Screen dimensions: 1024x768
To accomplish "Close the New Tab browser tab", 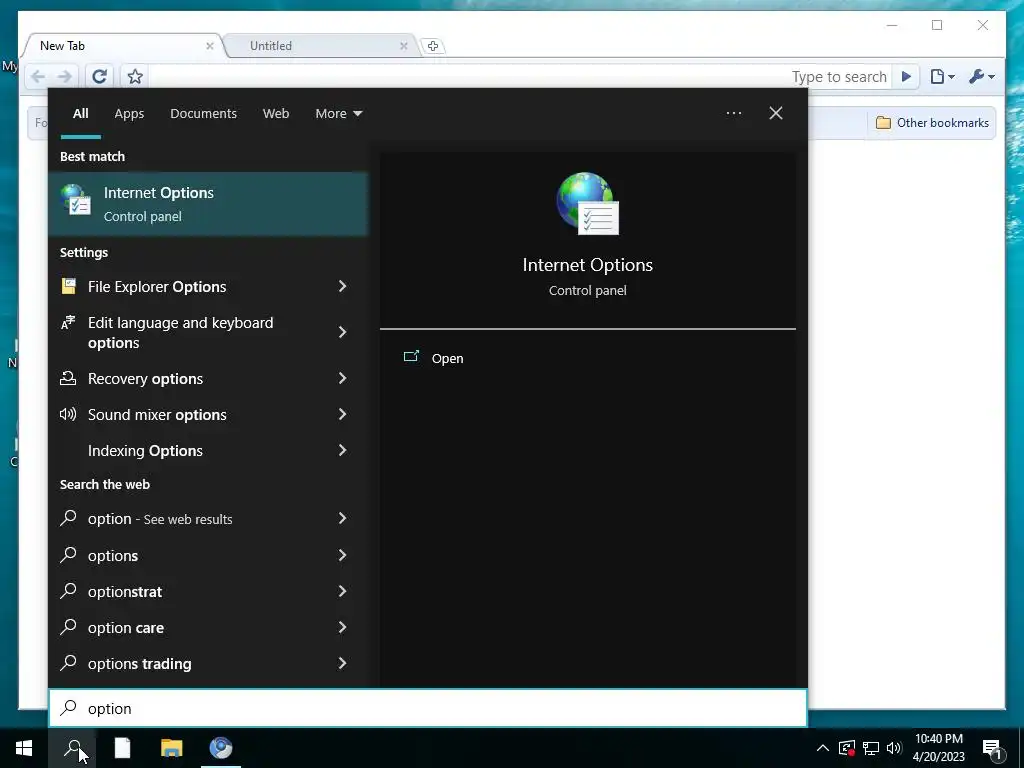I will pos(210,46).
